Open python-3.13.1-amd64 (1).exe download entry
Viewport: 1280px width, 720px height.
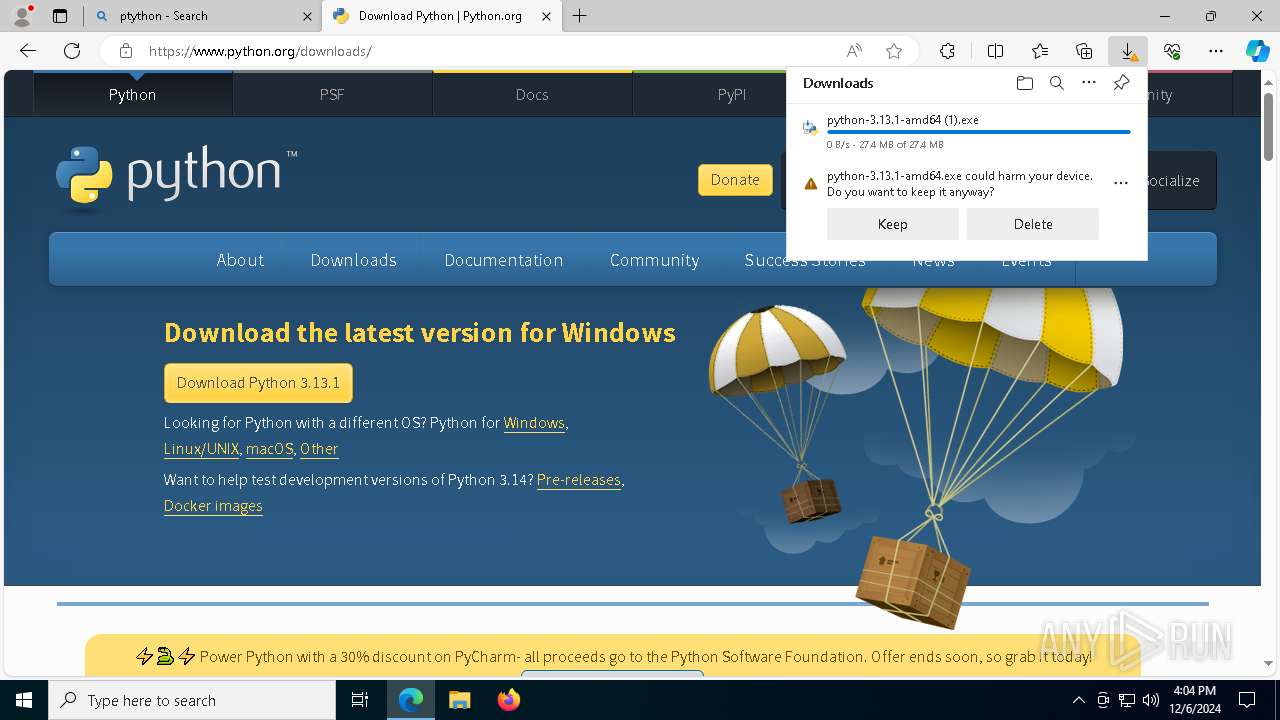[902, 120]
